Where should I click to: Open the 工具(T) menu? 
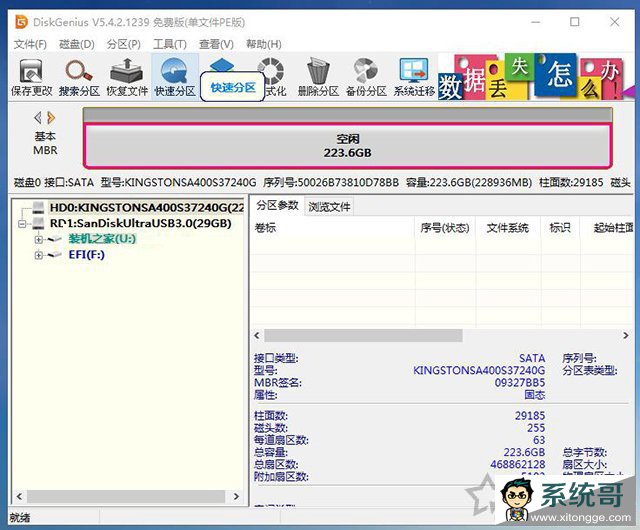coord(170,44)
